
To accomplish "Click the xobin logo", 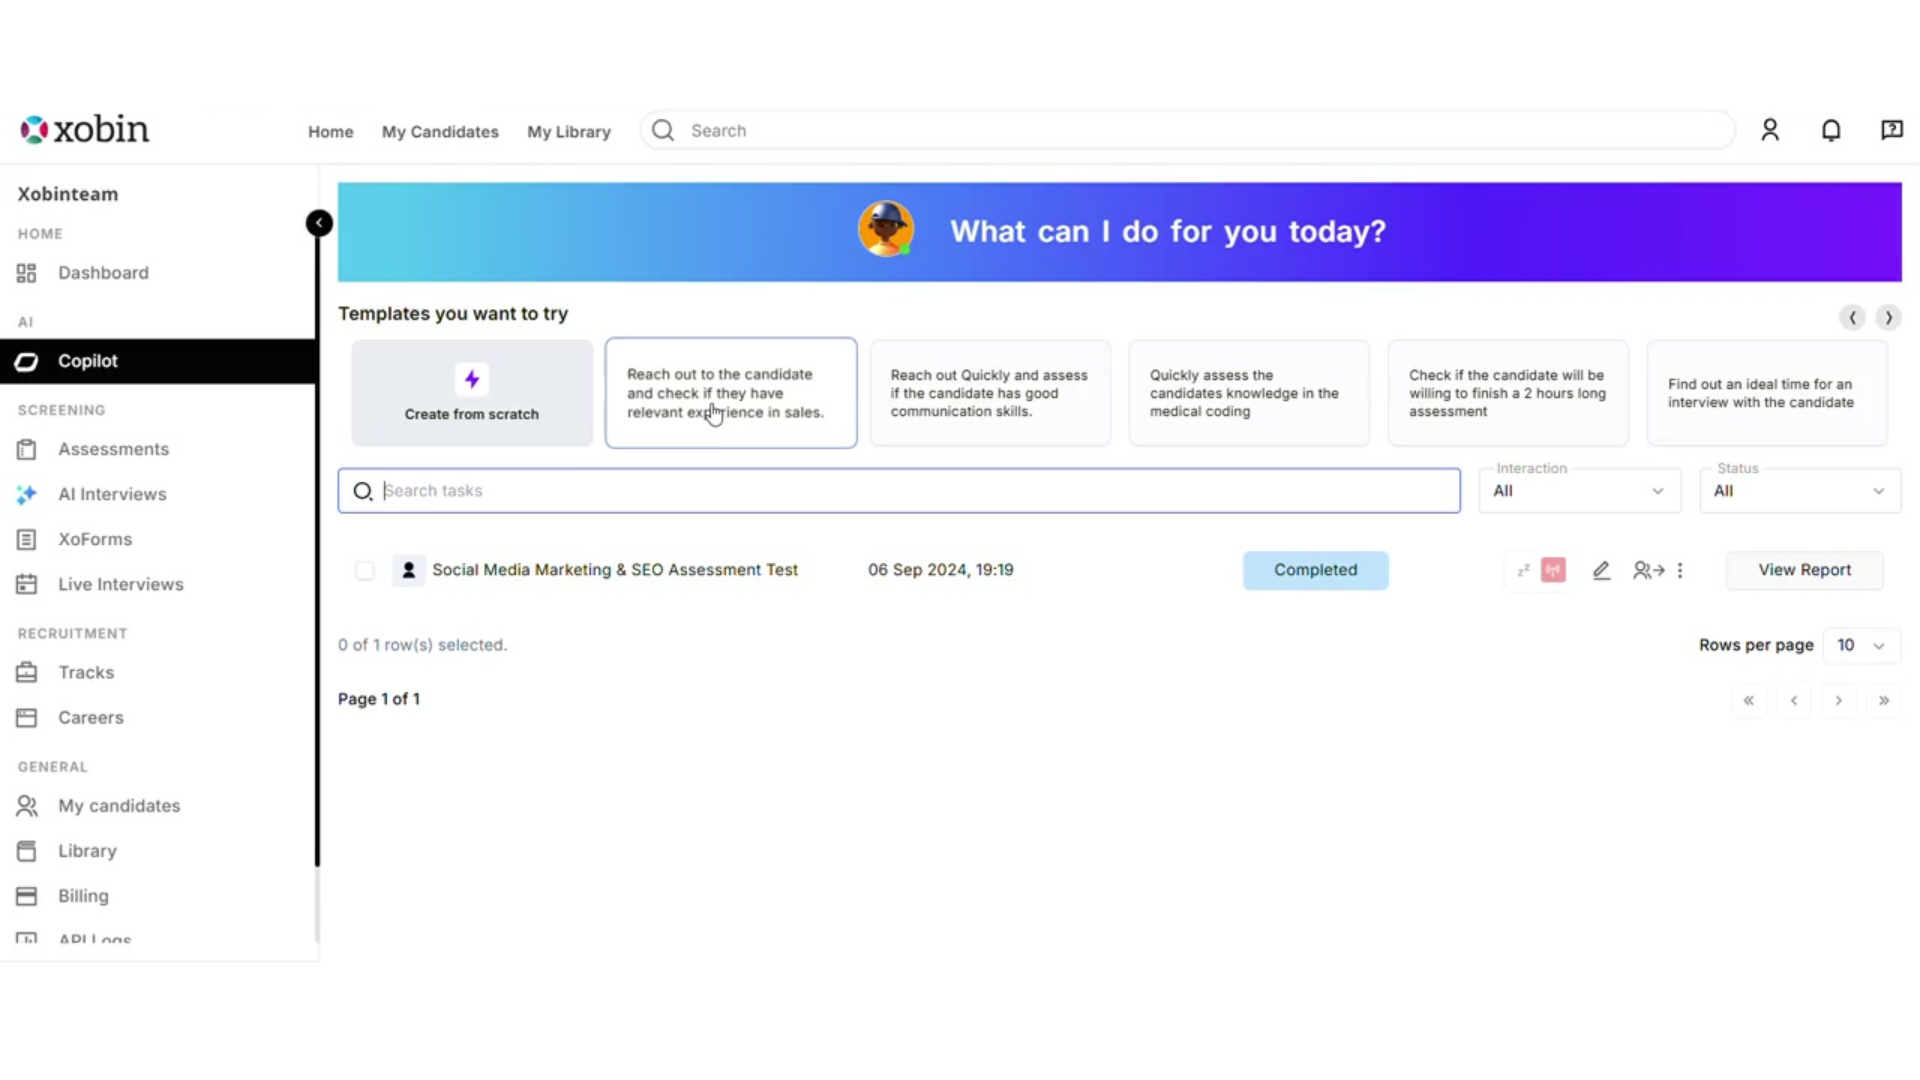I will click(x=85, y=129).
